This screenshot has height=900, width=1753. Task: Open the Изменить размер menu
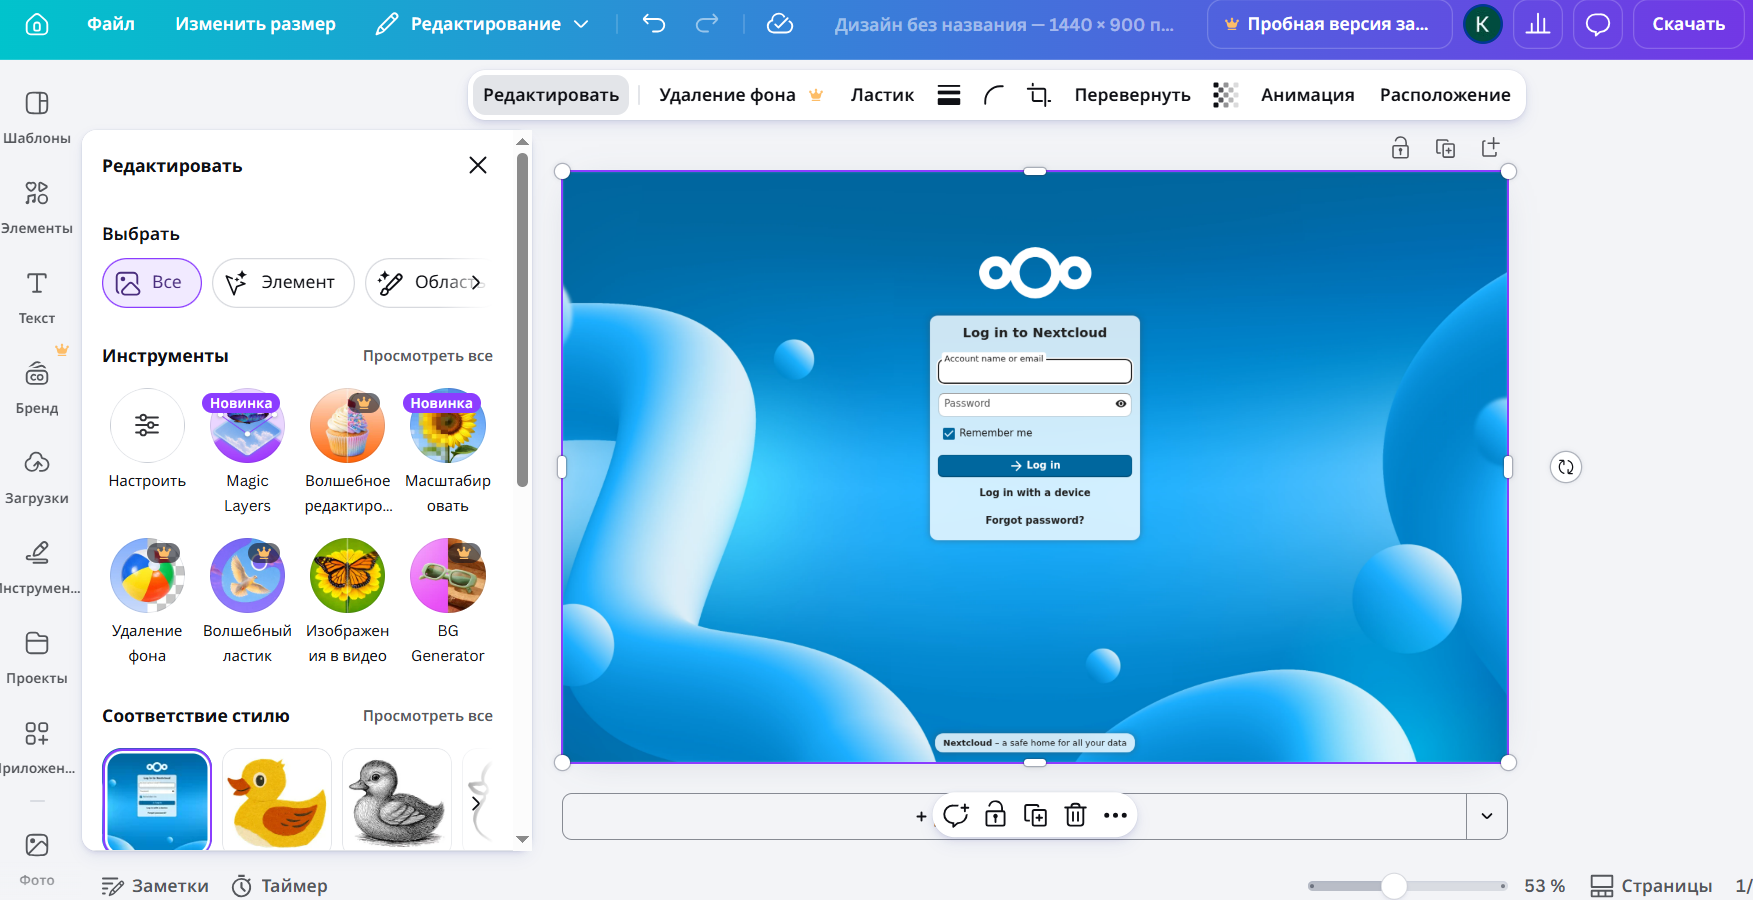[256, 24]
